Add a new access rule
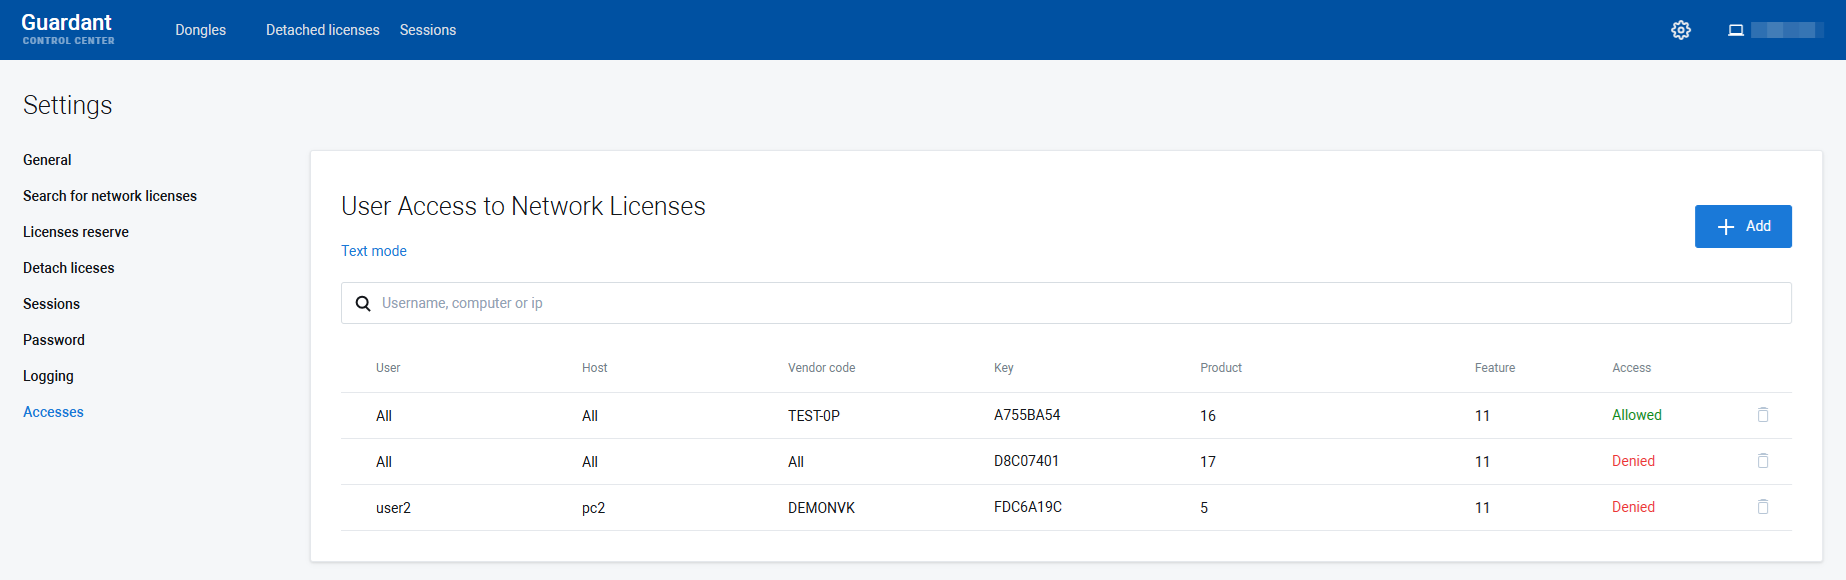 [1742, 226]
